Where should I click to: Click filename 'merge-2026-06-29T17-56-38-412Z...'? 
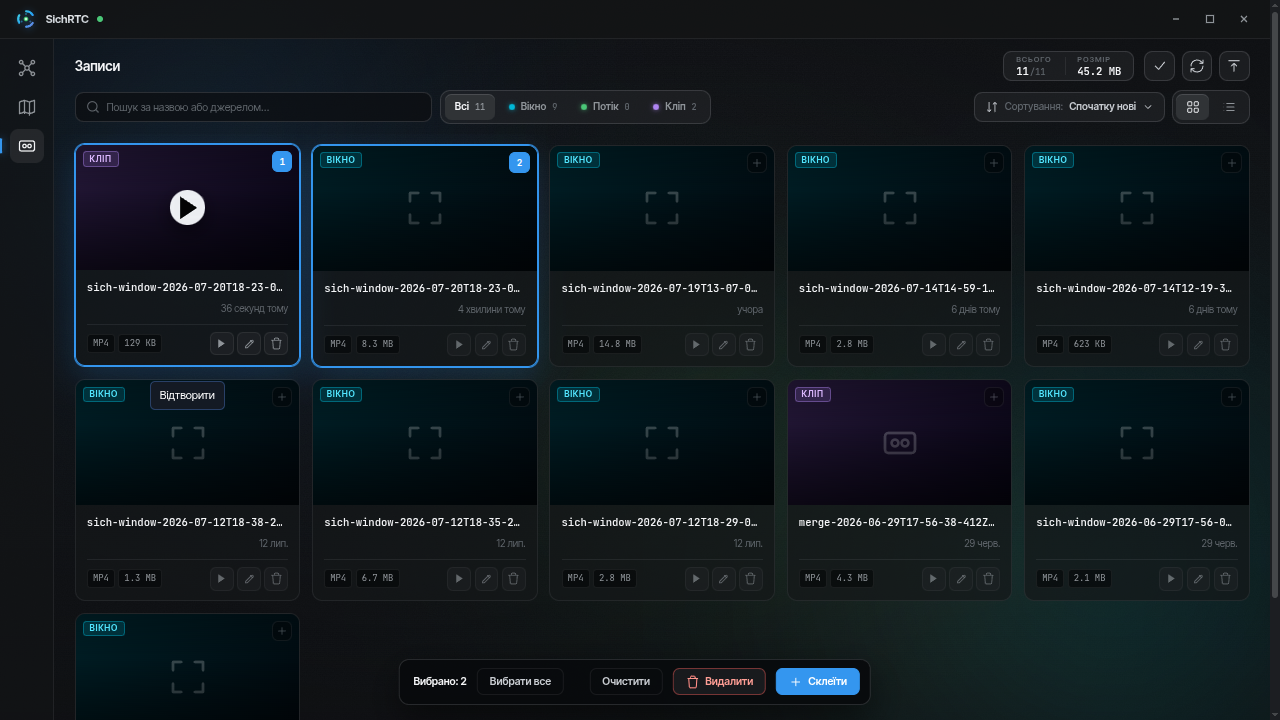pyautogui.click(x=898, y=522)
